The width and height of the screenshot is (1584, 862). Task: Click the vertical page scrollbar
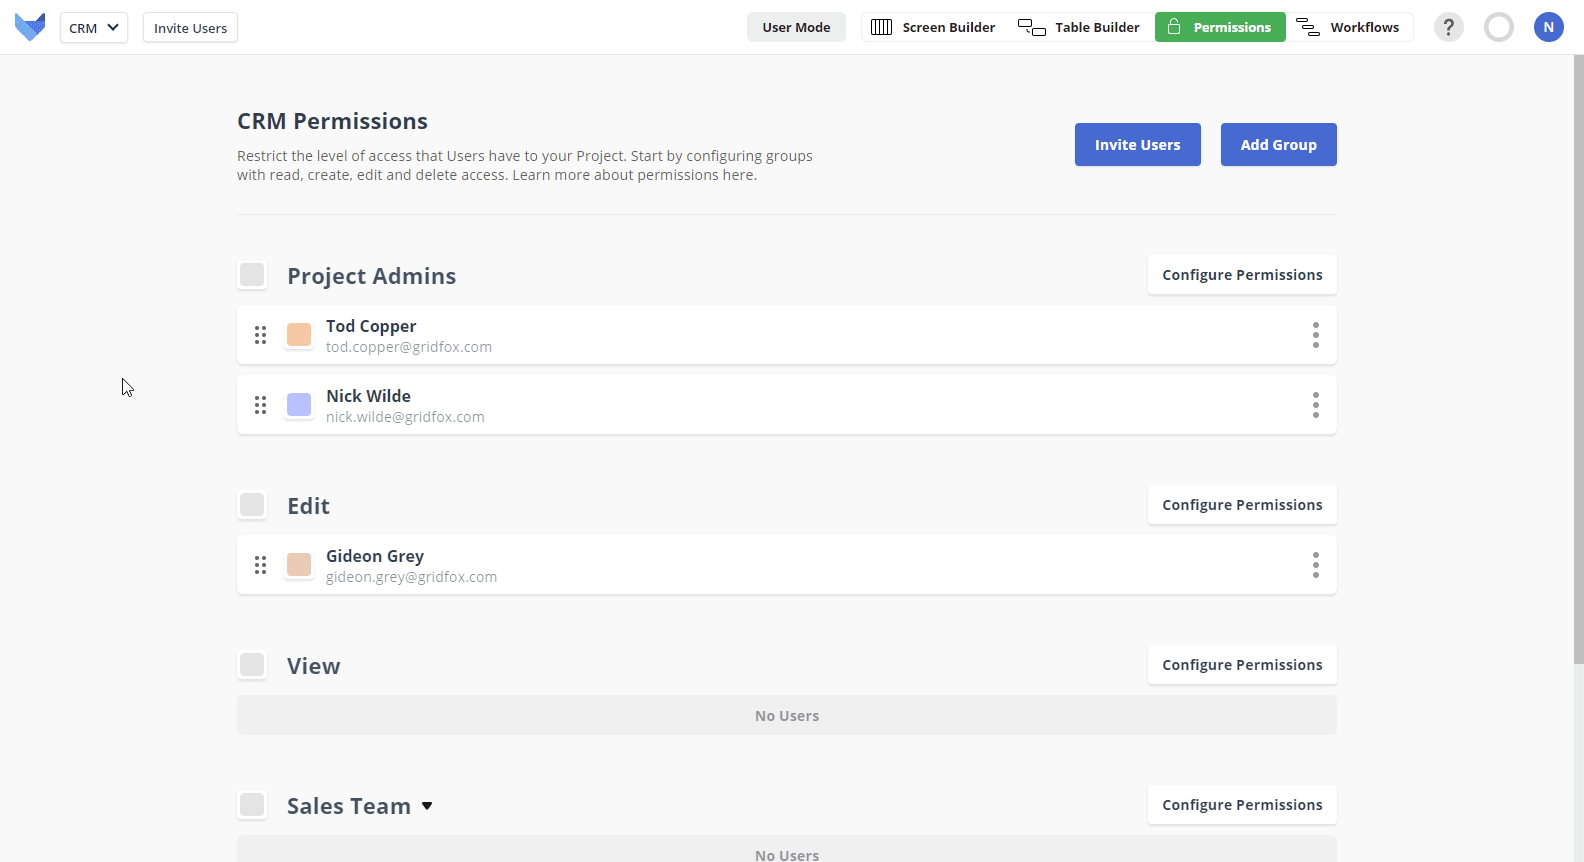(x=1578, y=360)
